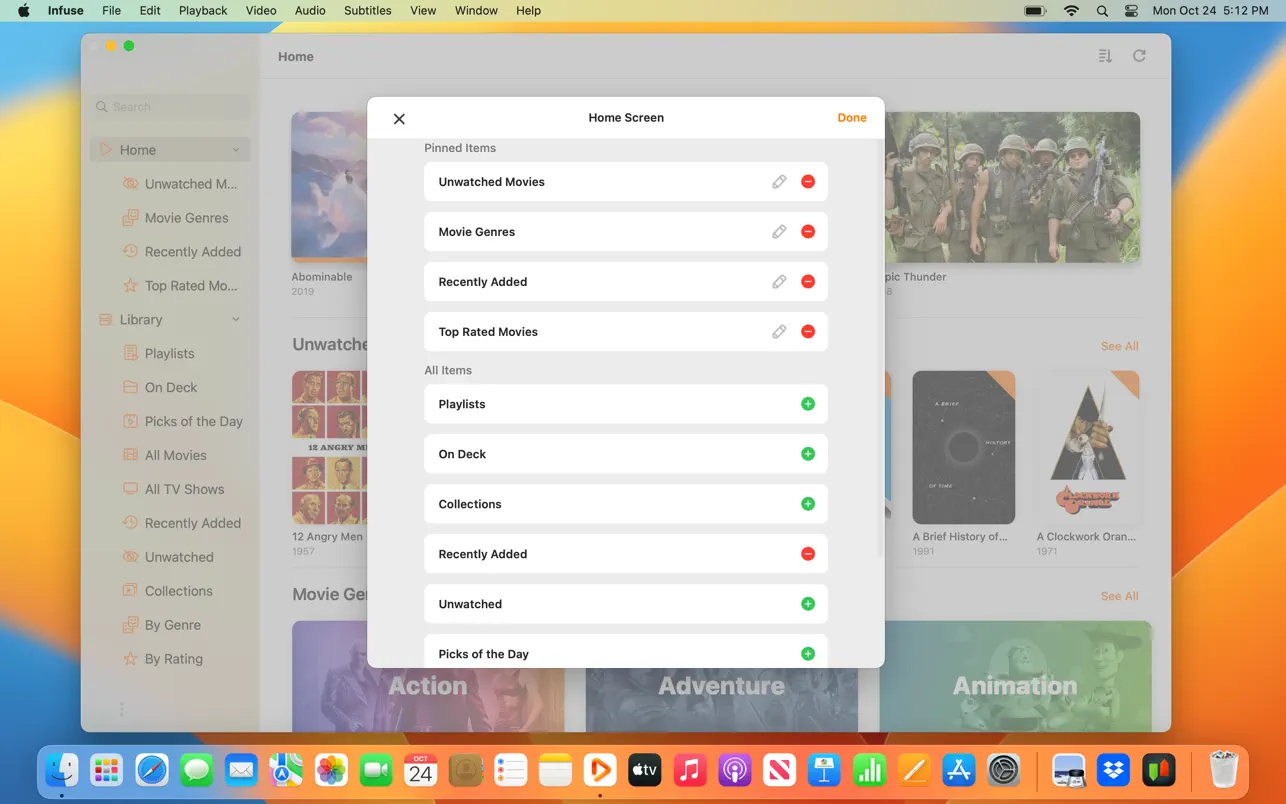
Task: Click Done to save Home Screen changes
Action: click(851, 117)
